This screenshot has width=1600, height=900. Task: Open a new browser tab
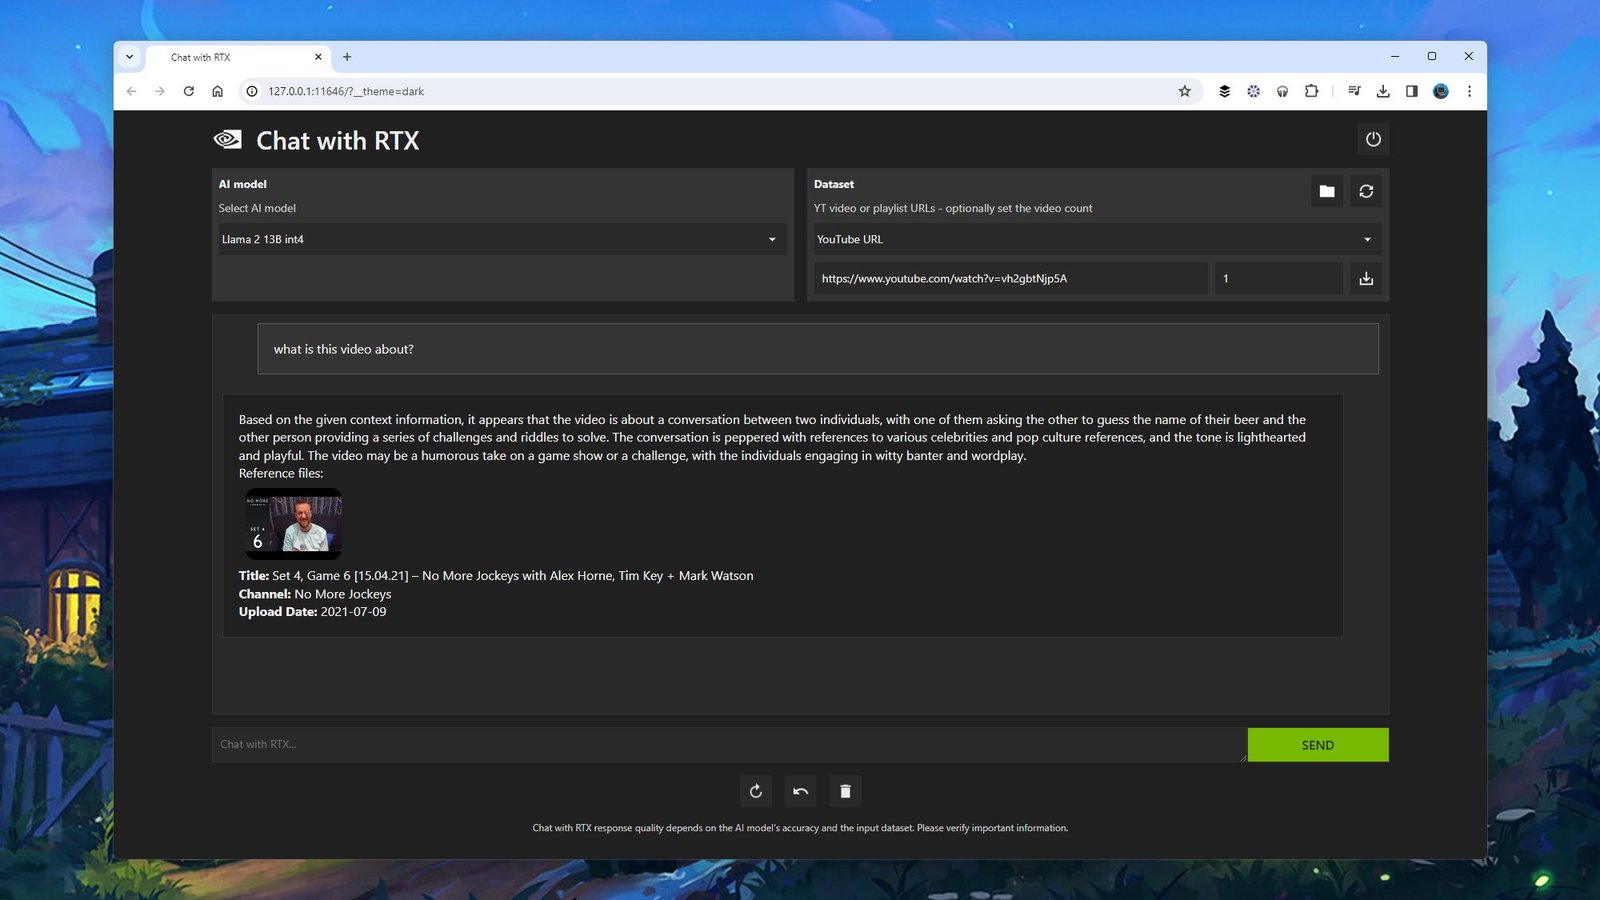347,57
